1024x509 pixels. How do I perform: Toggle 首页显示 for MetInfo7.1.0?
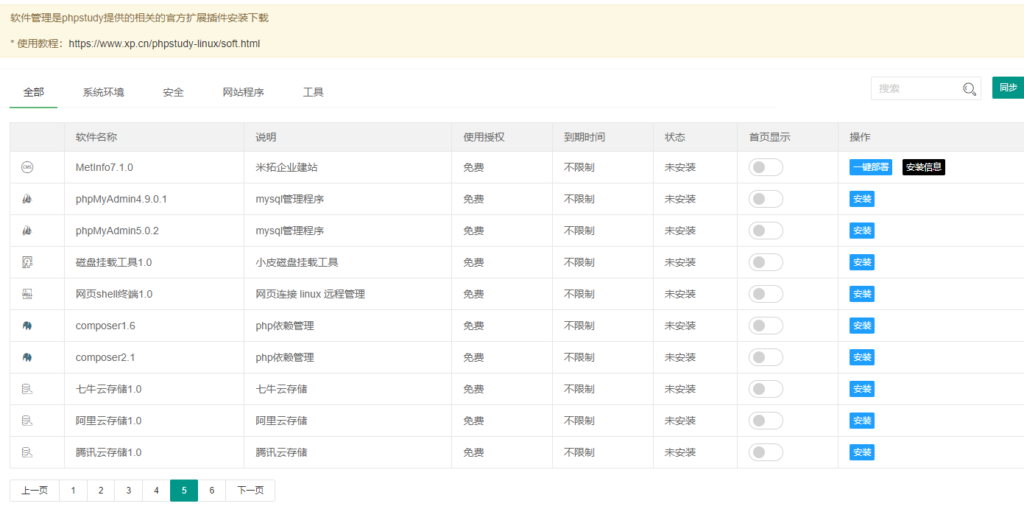pos(765,167)
